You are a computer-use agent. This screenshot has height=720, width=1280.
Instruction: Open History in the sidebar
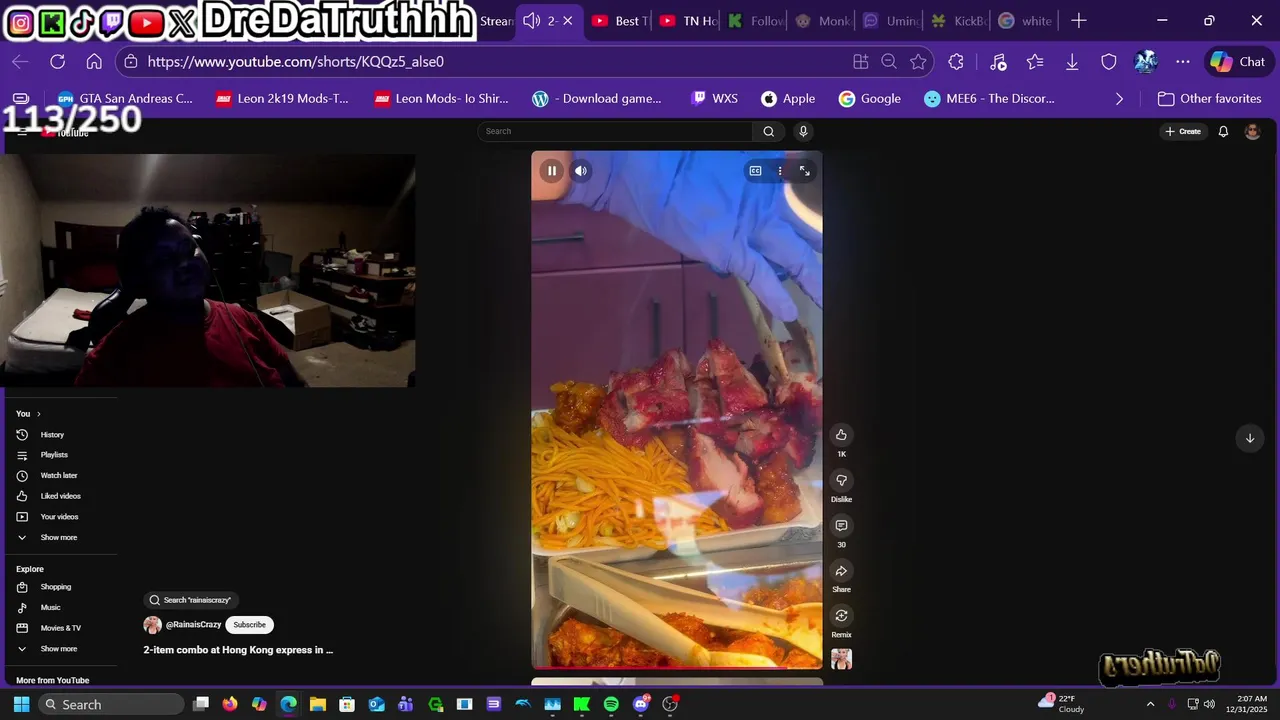click(60, 435)
